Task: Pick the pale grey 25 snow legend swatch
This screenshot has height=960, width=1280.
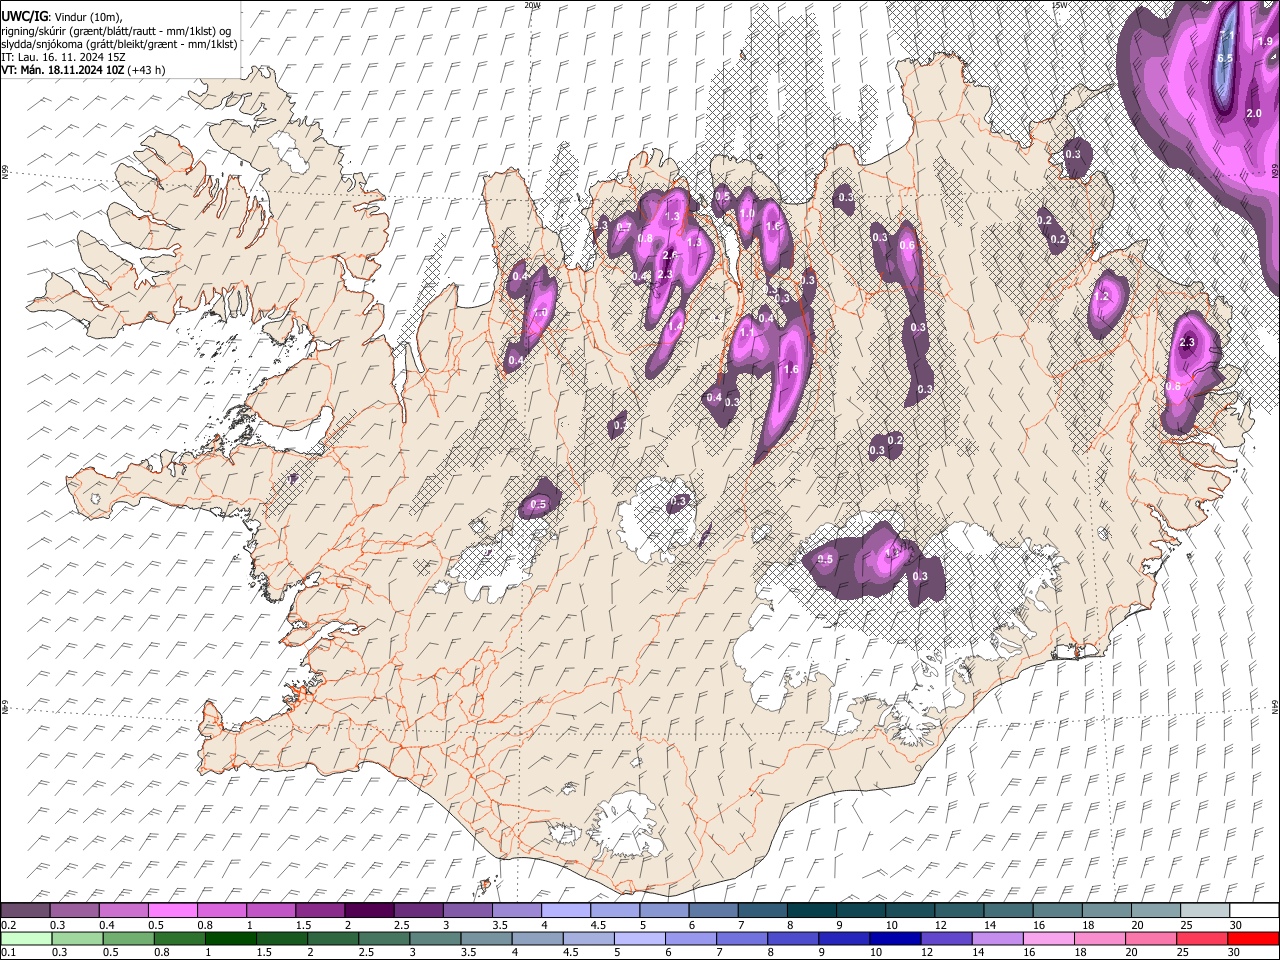Action: (1206, 911)
